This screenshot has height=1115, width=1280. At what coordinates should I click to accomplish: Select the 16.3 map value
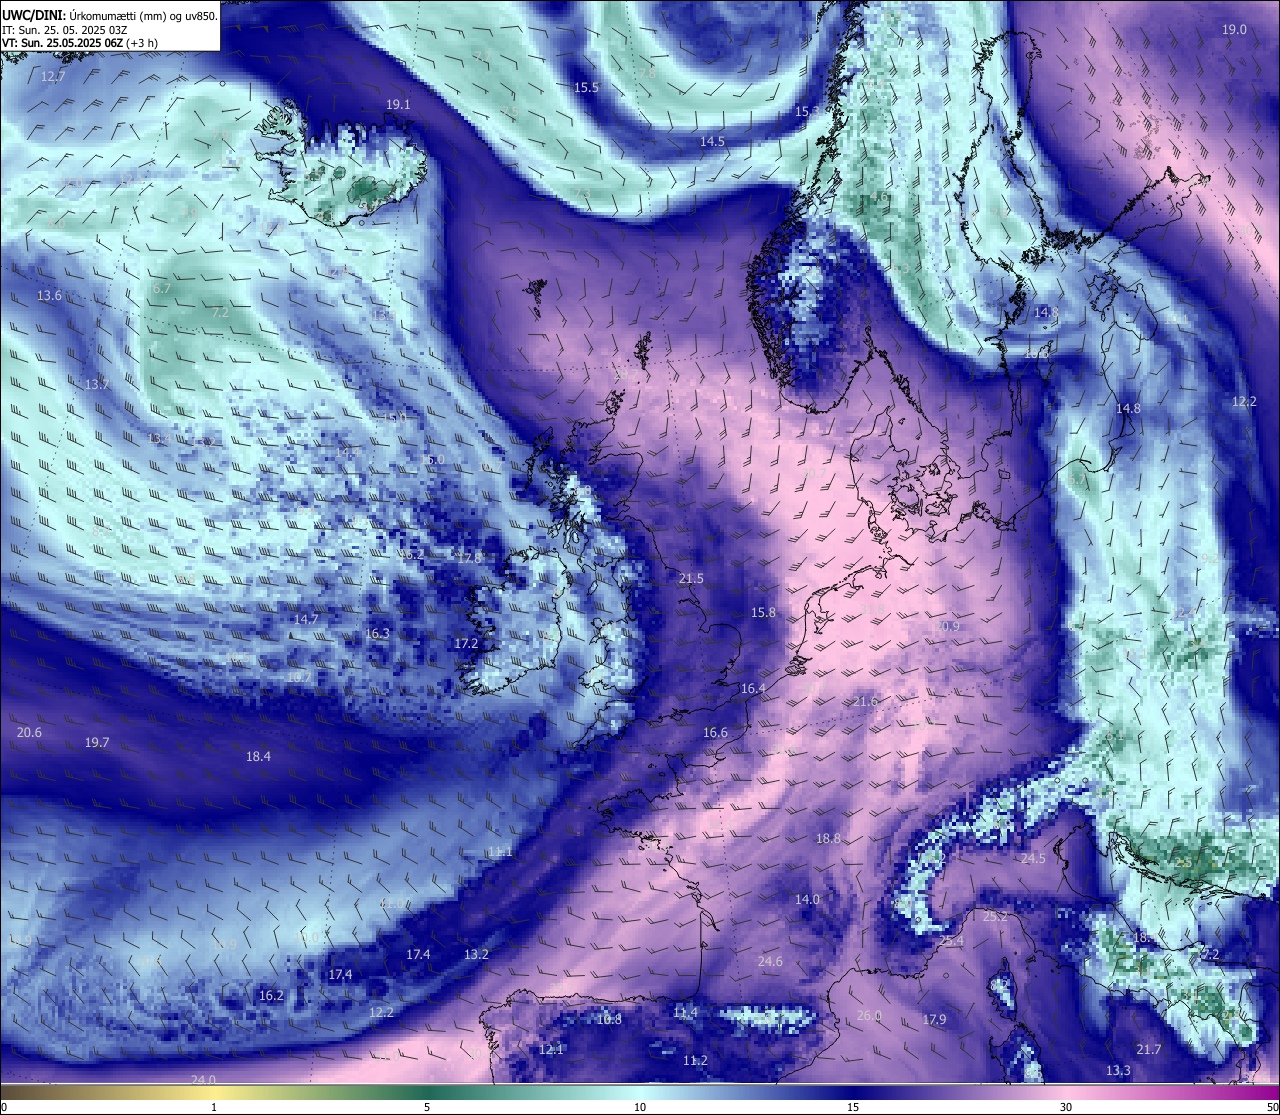[377, 634]
